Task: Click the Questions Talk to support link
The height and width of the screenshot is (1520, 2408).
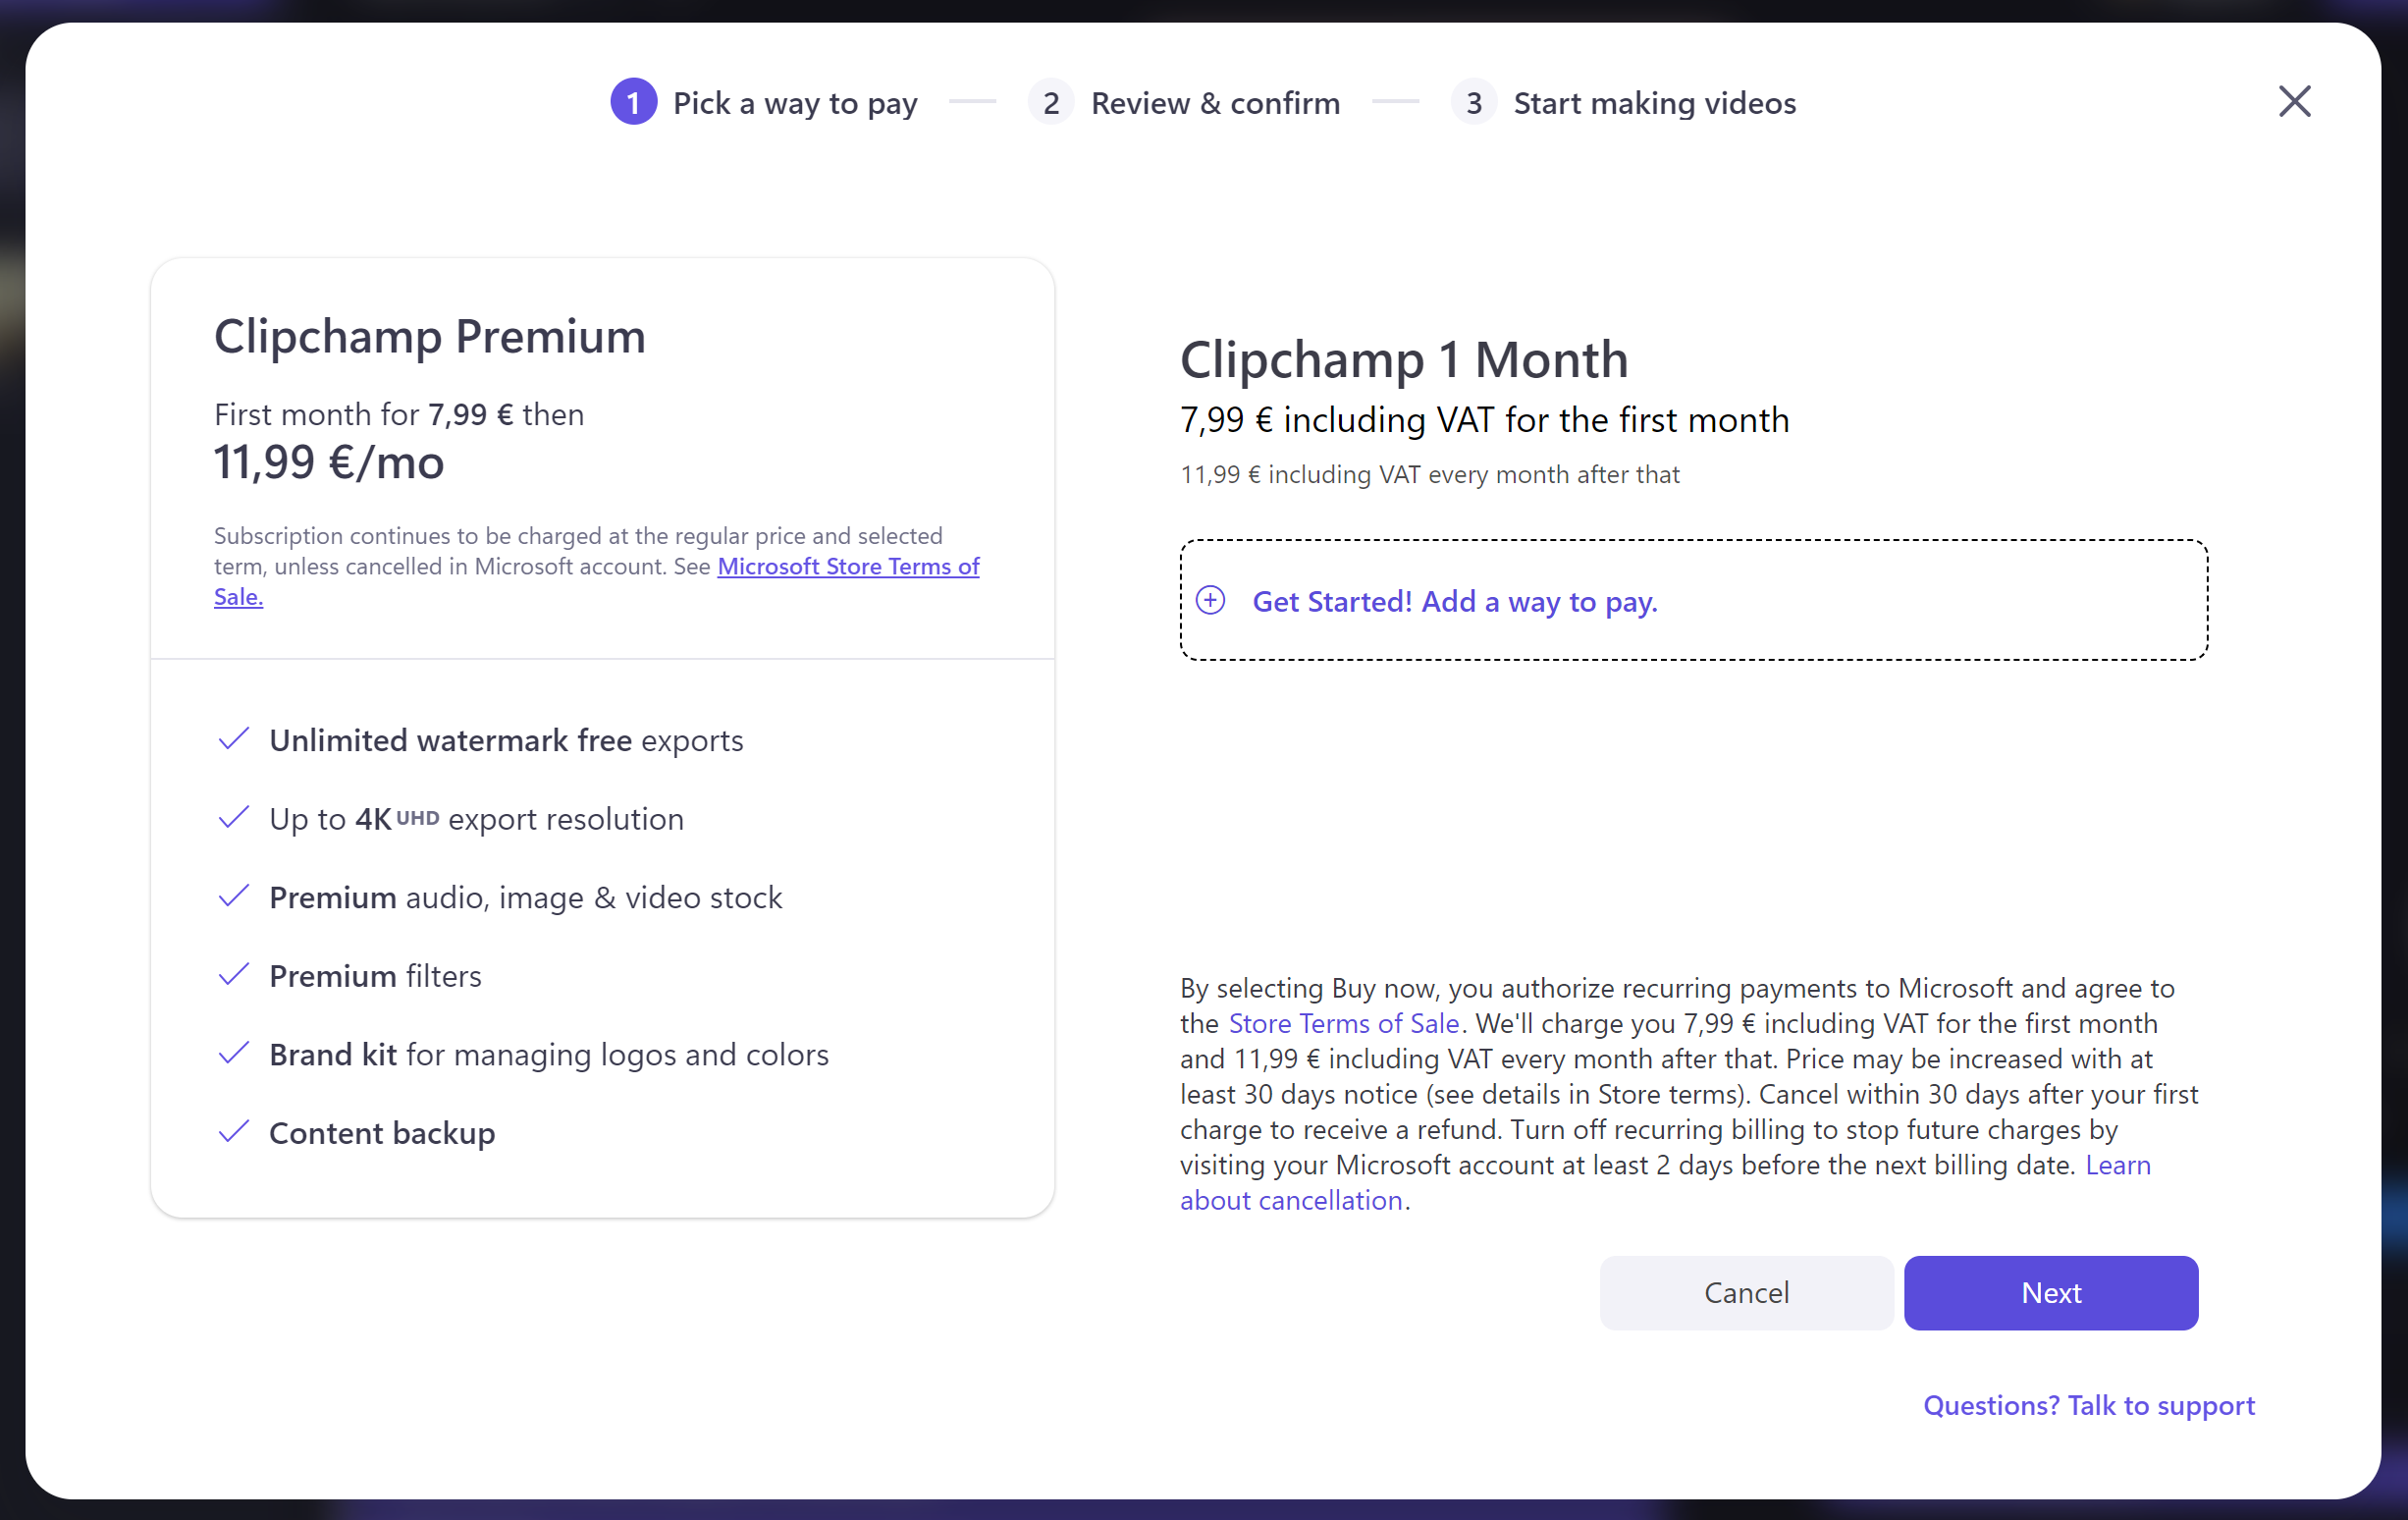Action: click(2086, 1404)
